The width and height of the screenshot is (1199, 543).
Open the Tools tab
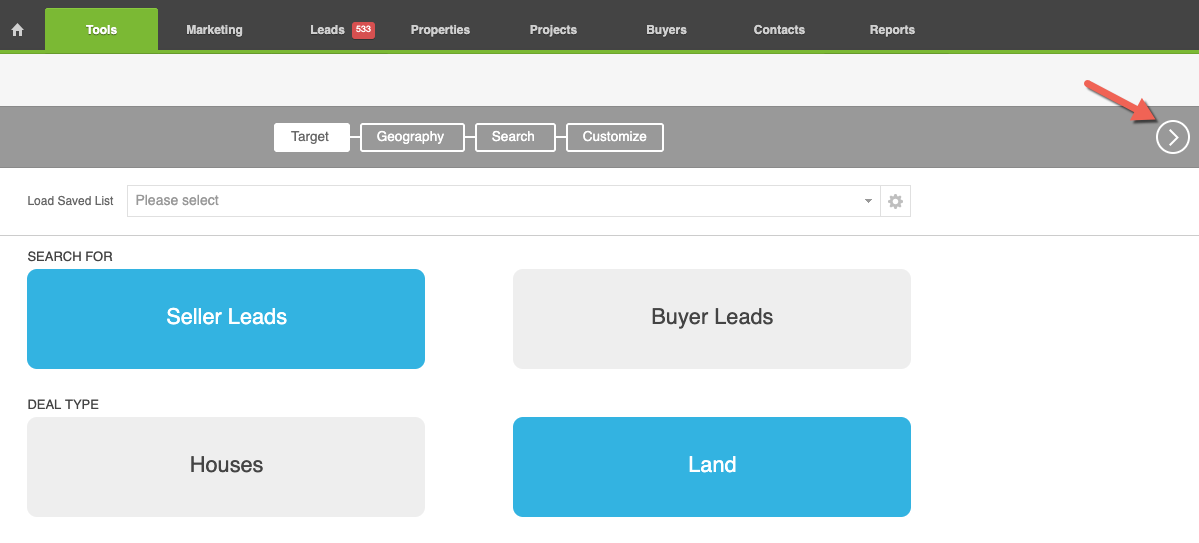pos(101,30)
